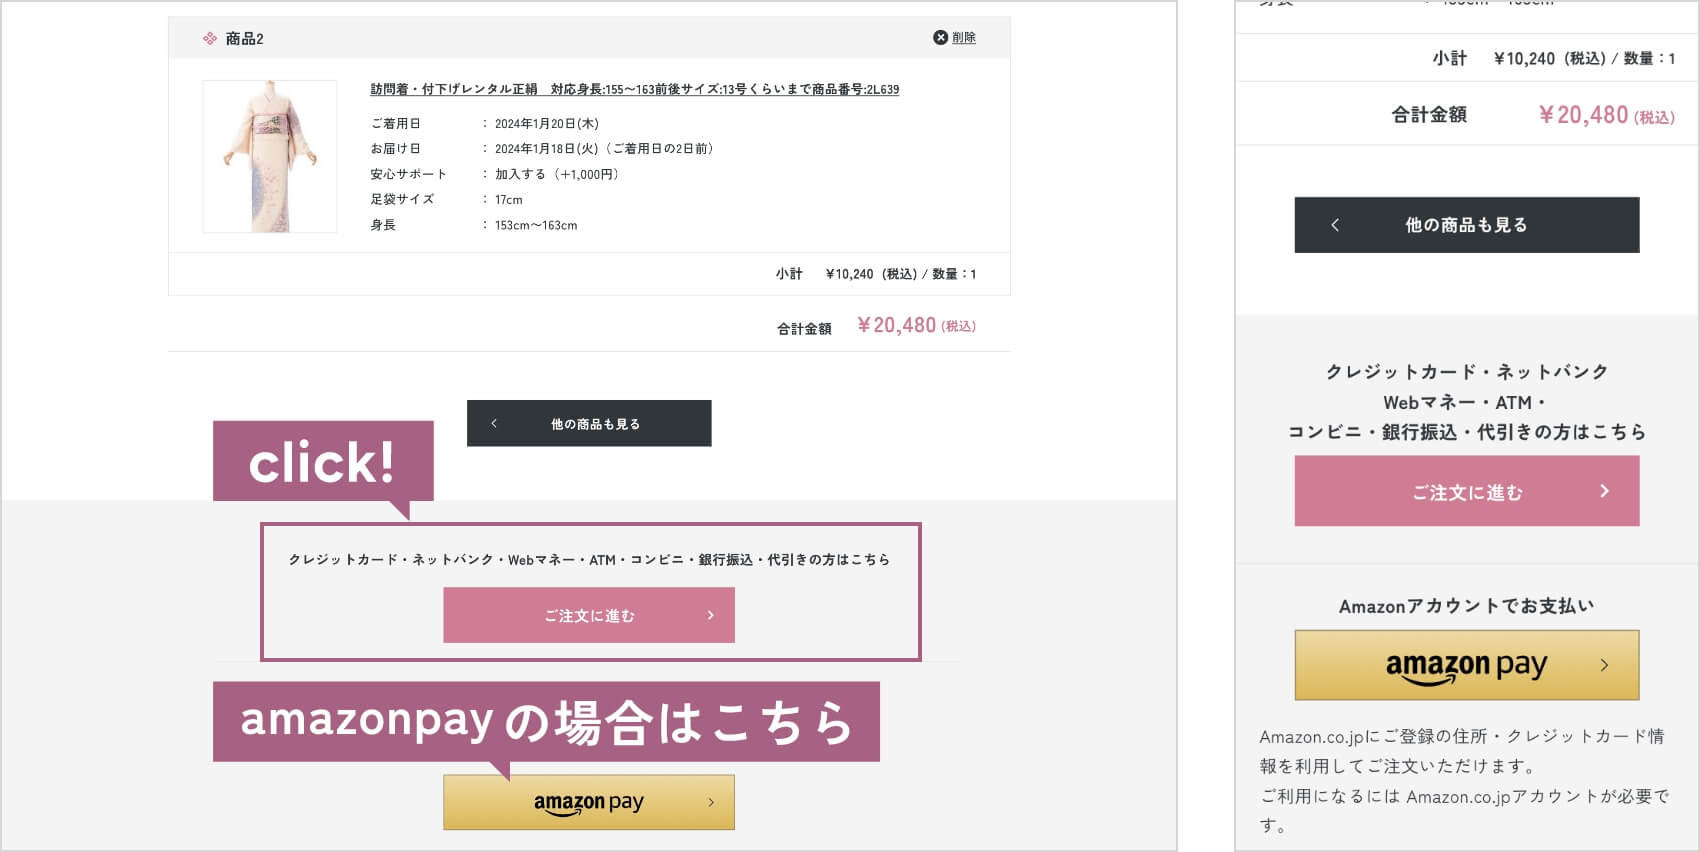1700x852 pixels.
Task: Open the 訪問着・付下げレンタル正絹 product title link
Action: [634, 90]
